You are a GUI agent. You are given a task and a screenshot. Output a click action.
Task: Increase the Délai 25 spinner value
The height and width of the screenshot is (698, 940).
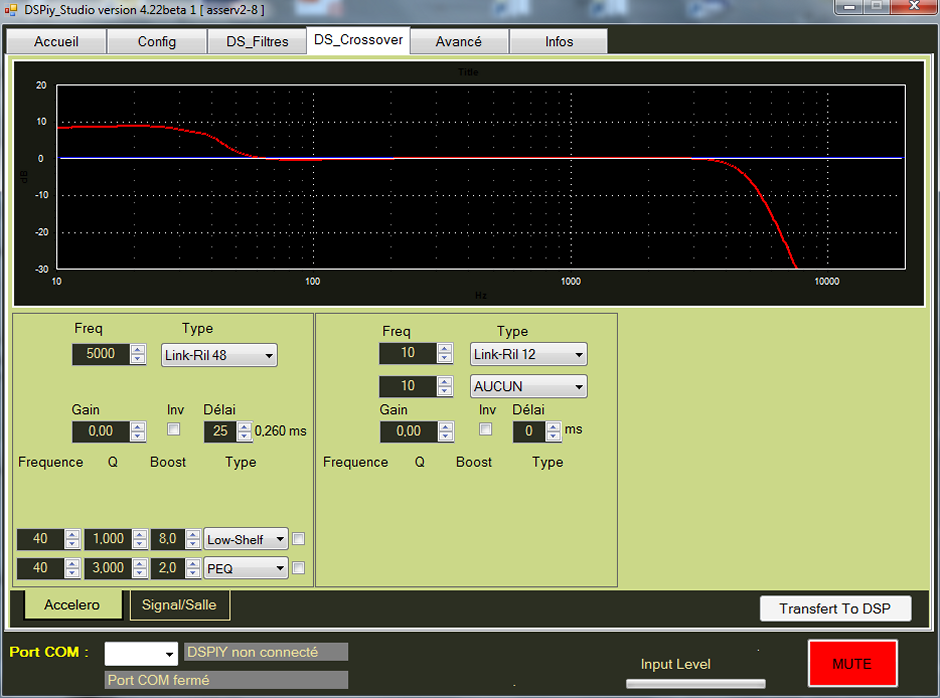(245, 426)
